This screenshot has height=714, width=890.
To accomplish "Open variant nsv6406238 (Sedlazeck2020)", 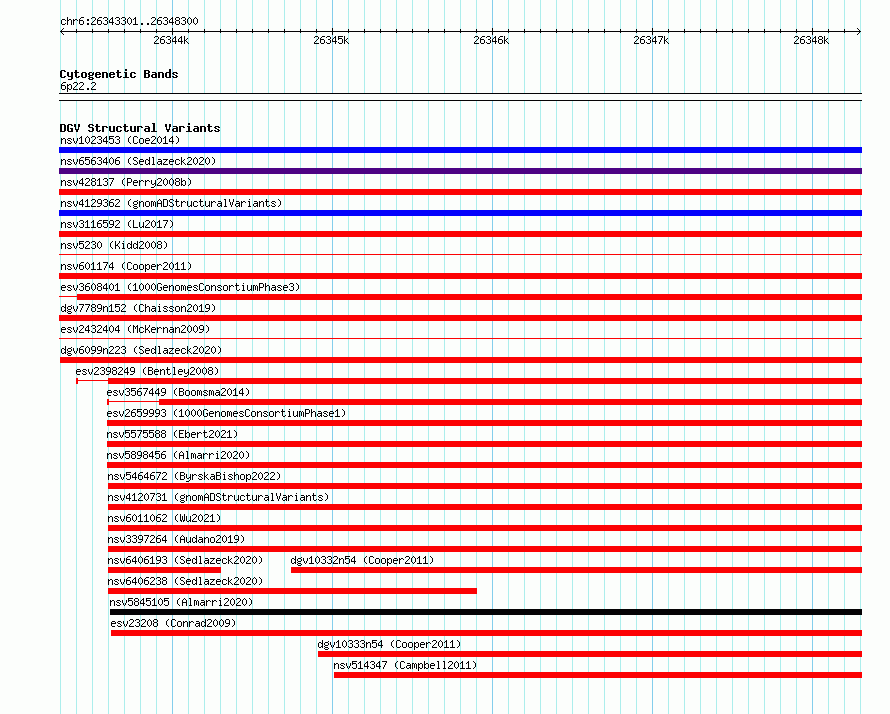I will [x=185, y=581].
